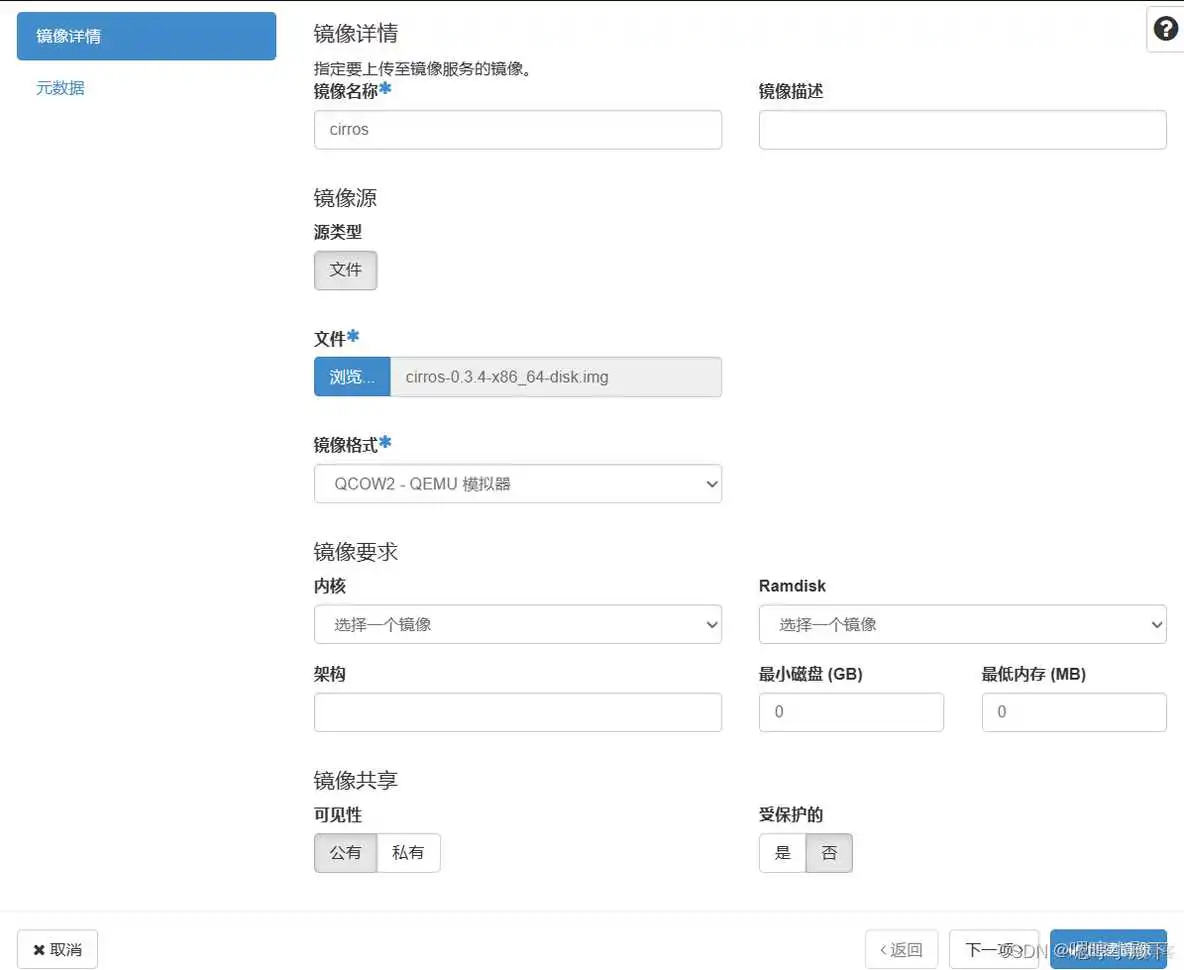The height and width of the screenshot is (970, 1184).
Task: Set 受保护的 to 是
Action: tap(782, 853)
